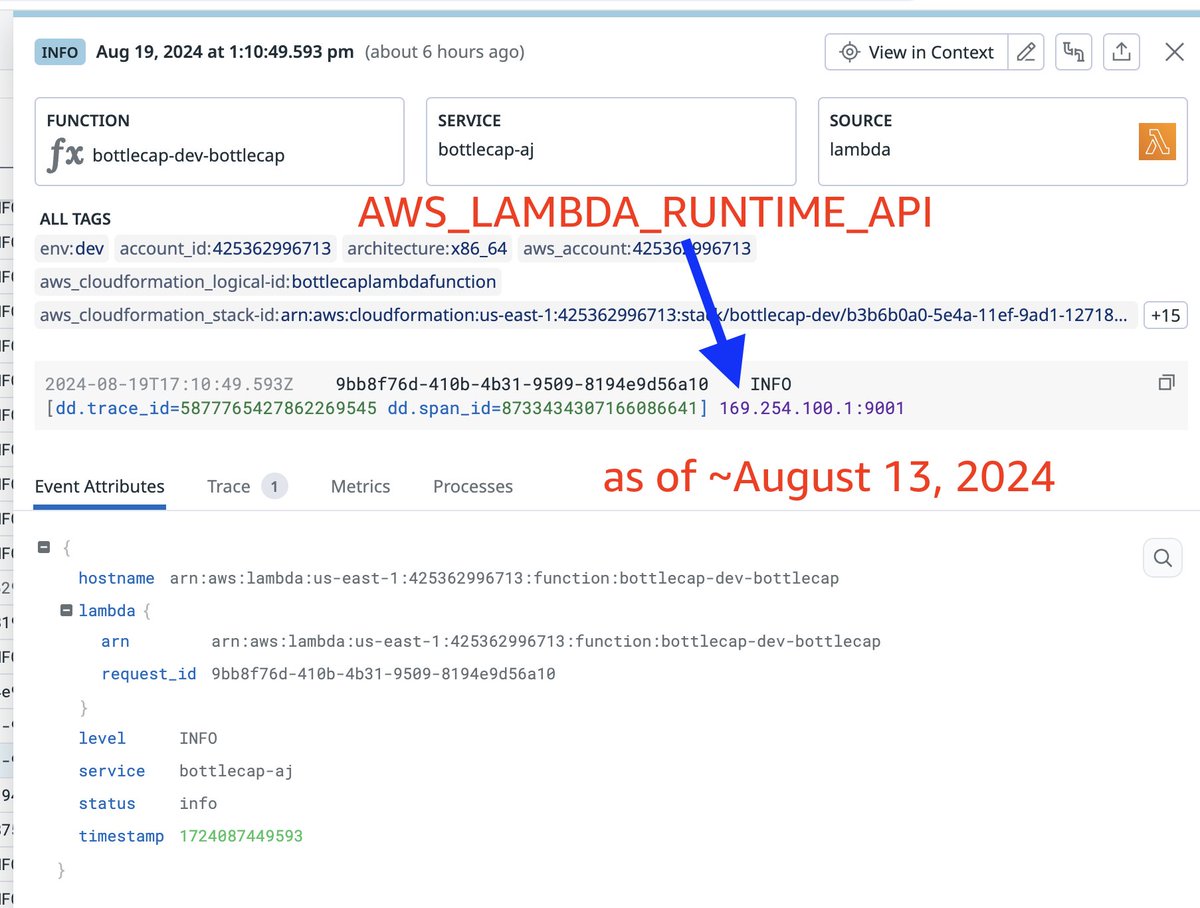
Task: Click the pencil edit icon
Action: tap(1026, 52)
